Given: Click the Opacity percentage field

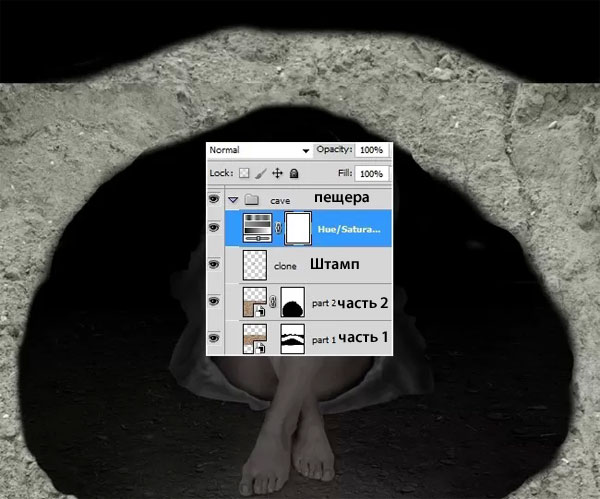Looking at the screenshot, I should (370, 149).
